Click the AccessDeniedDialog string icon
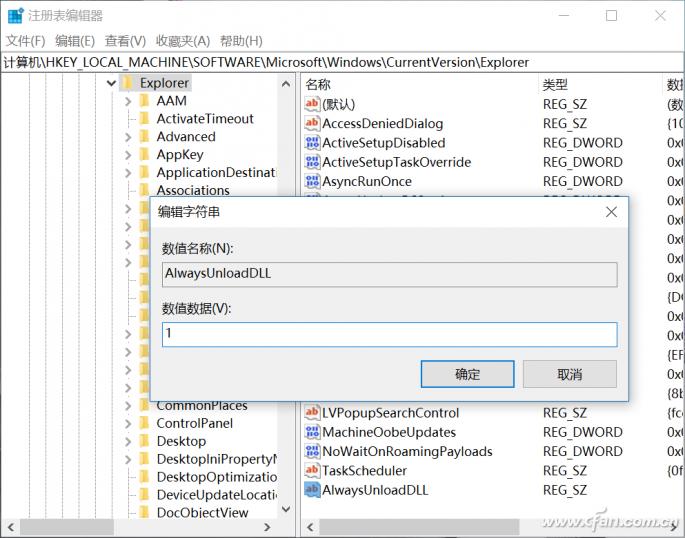The height and width of the screenshot is (538, 685). pyautogui.click(x=312, y=123)
